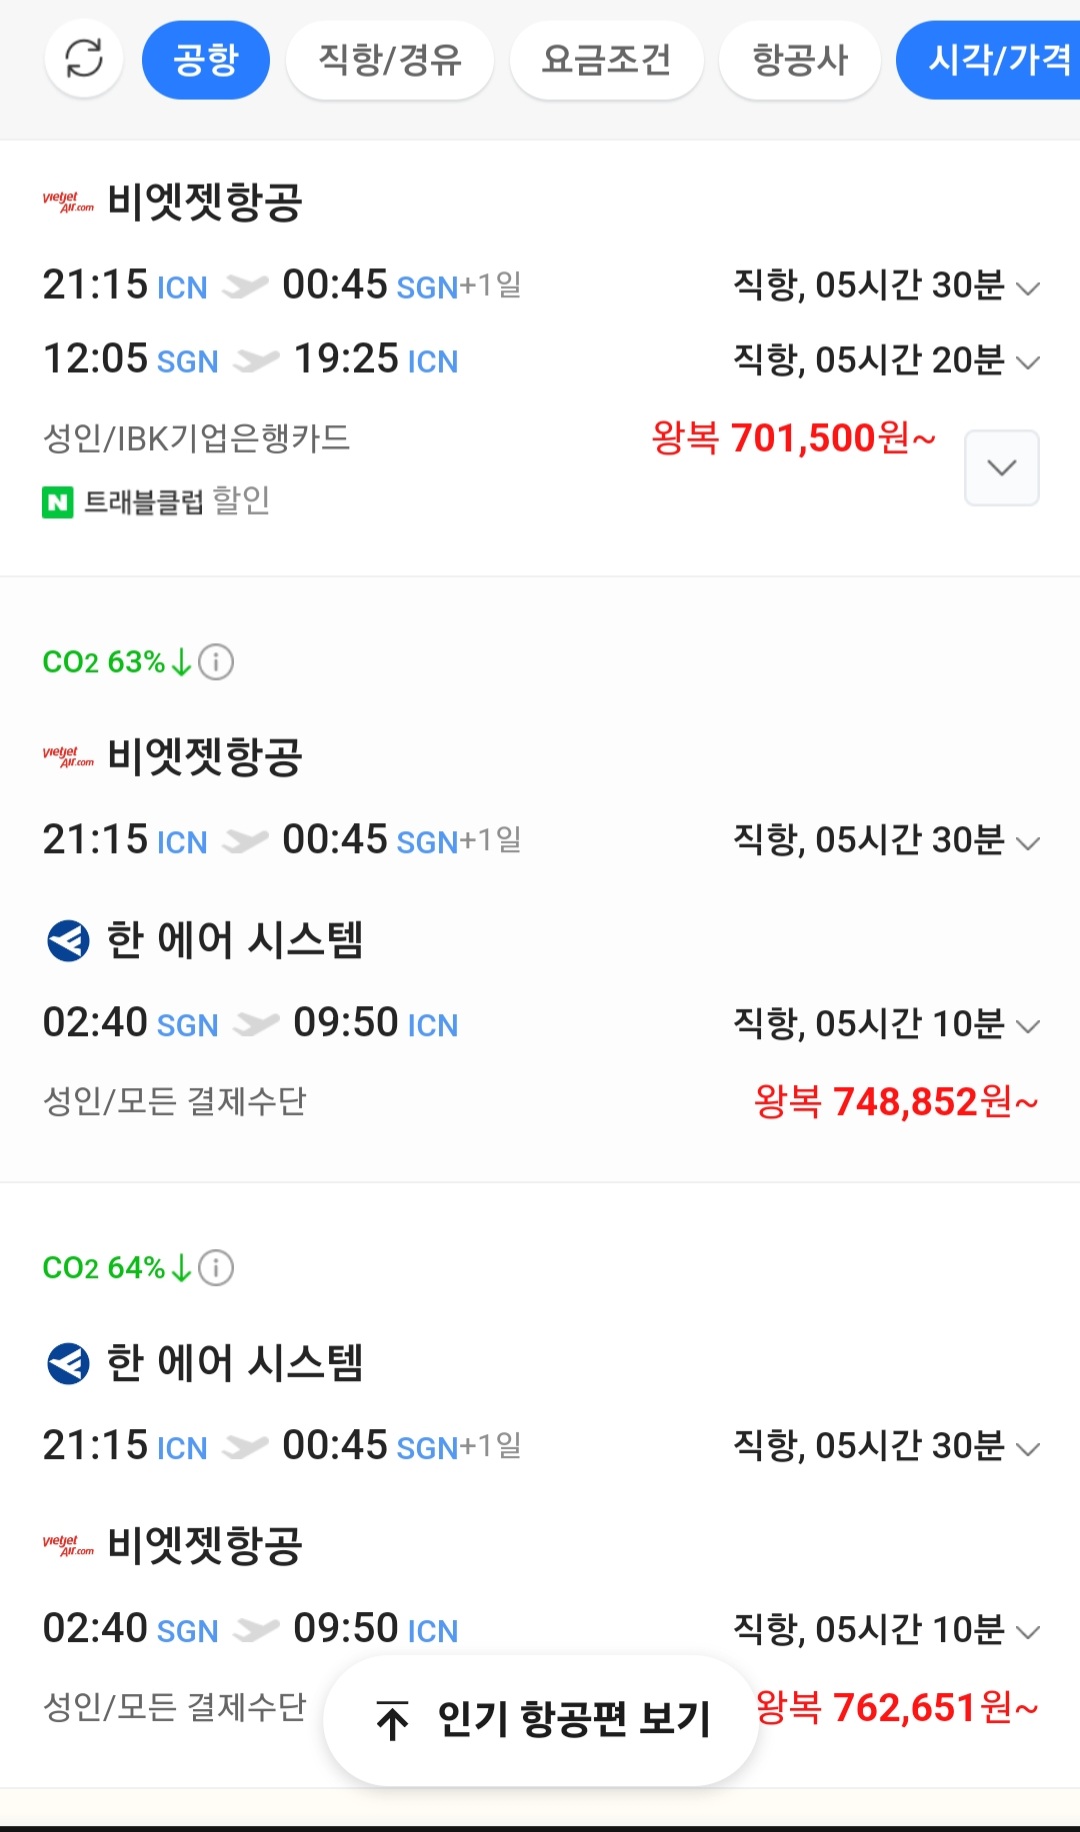Tap the refresh filters icon
The image size is (1080, 1832).
click(84, 59)
